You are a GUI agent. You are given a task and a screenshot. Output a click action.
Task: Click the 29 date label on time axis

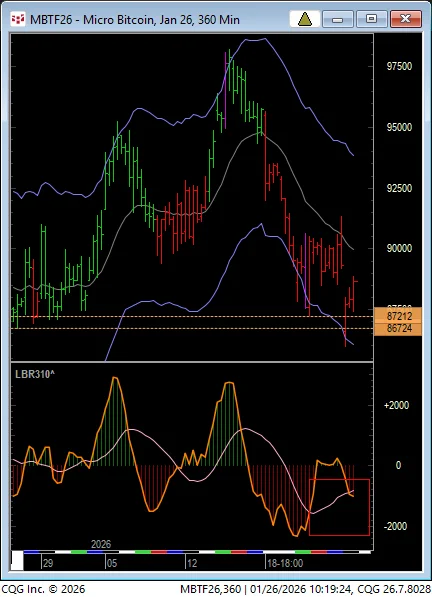(x=48, y=563)
